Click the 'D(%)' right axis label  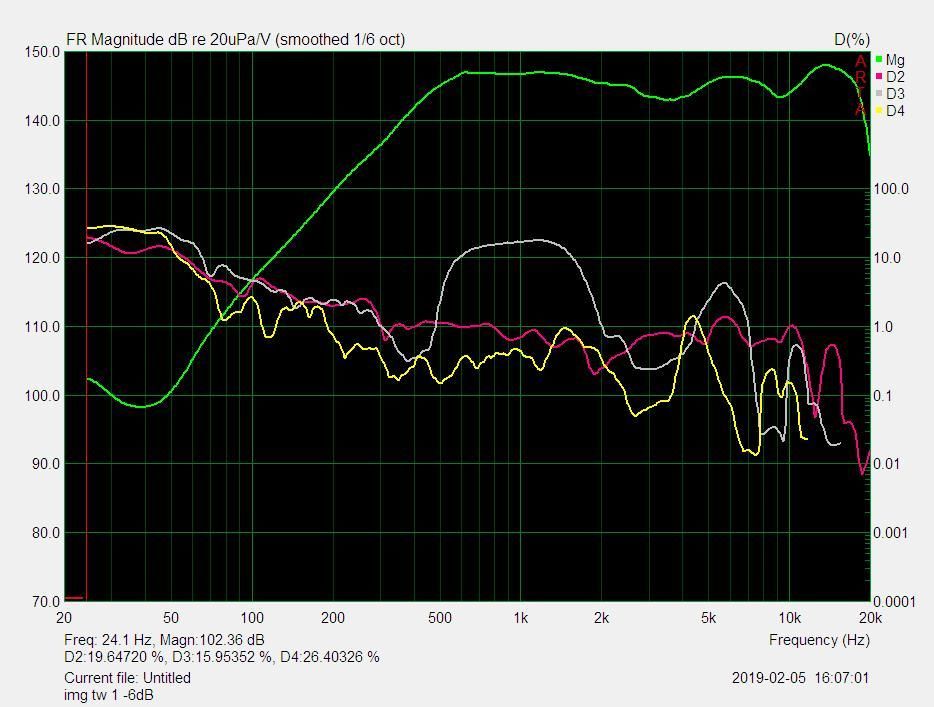click(x=851, y=40)
